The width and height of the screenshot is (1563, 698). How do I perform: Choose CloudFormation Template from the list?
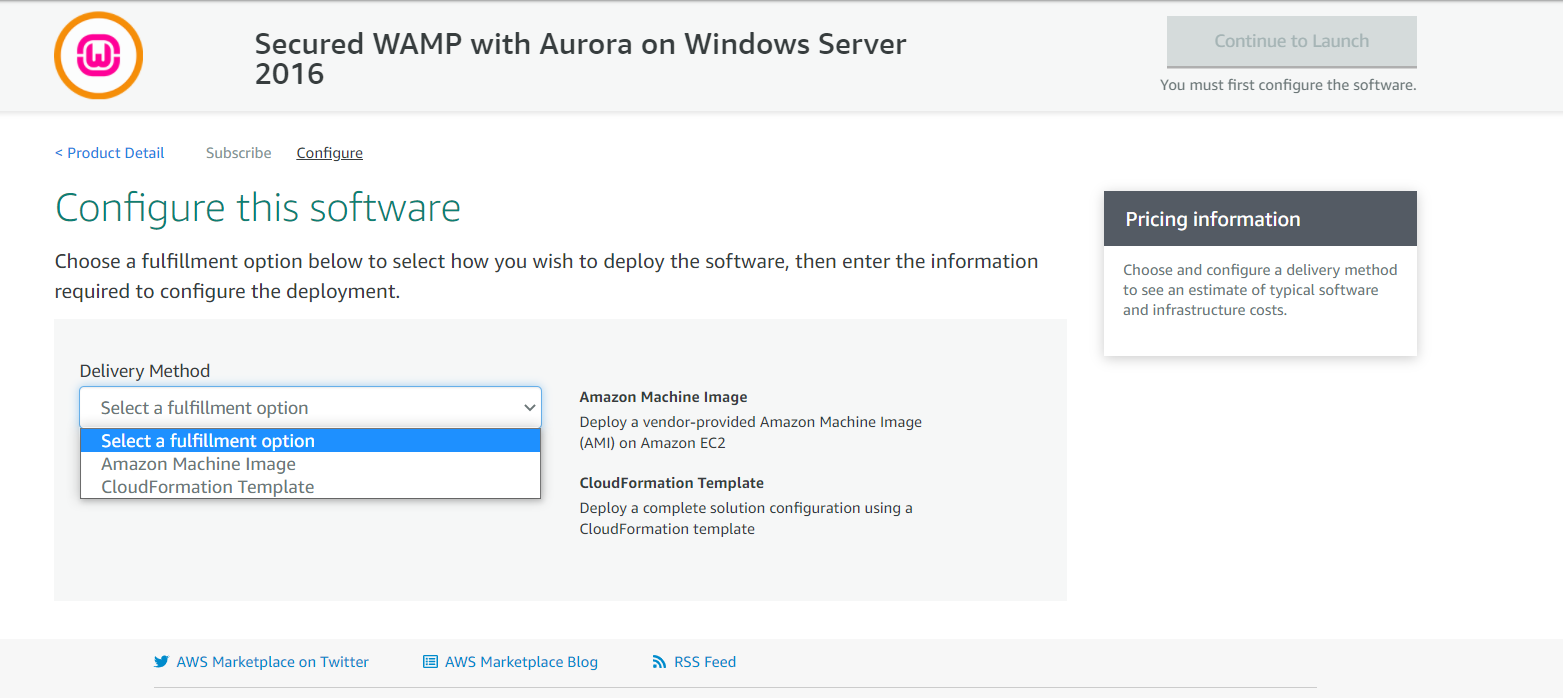pos(310,487)
